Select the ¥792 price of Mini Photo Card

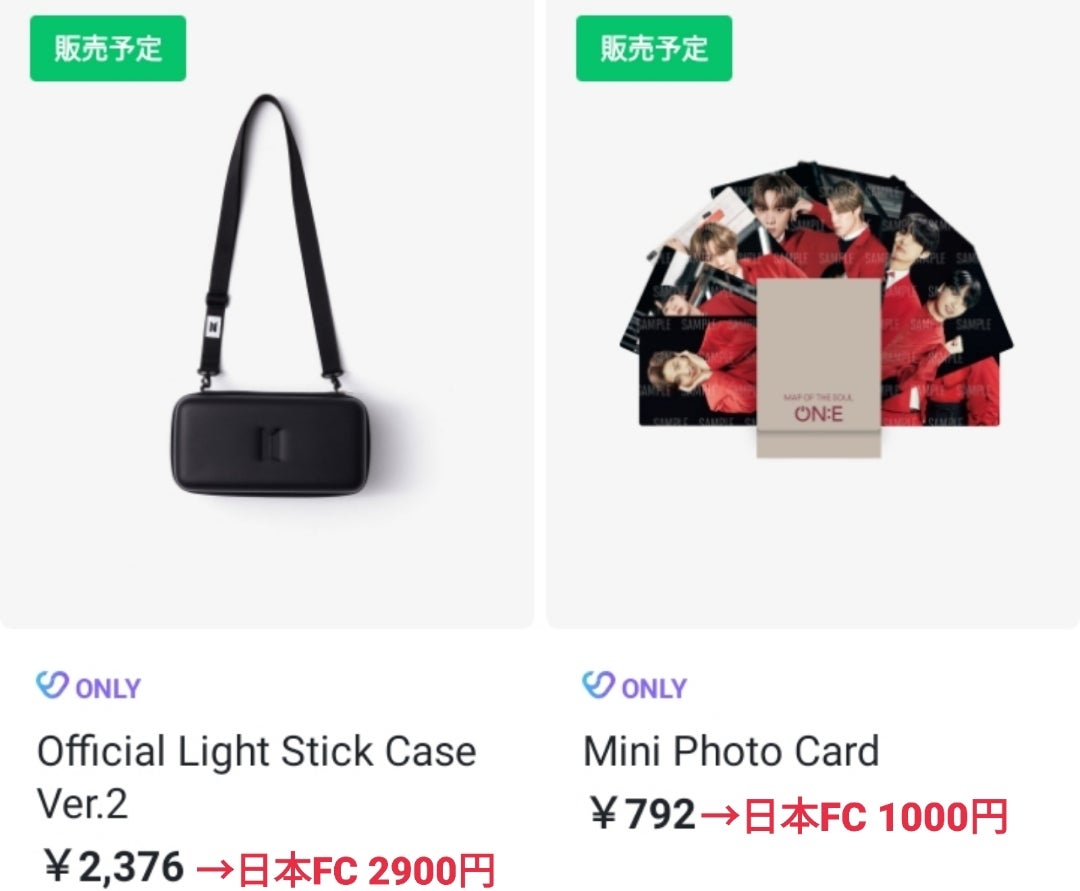[x=643, y=815]
